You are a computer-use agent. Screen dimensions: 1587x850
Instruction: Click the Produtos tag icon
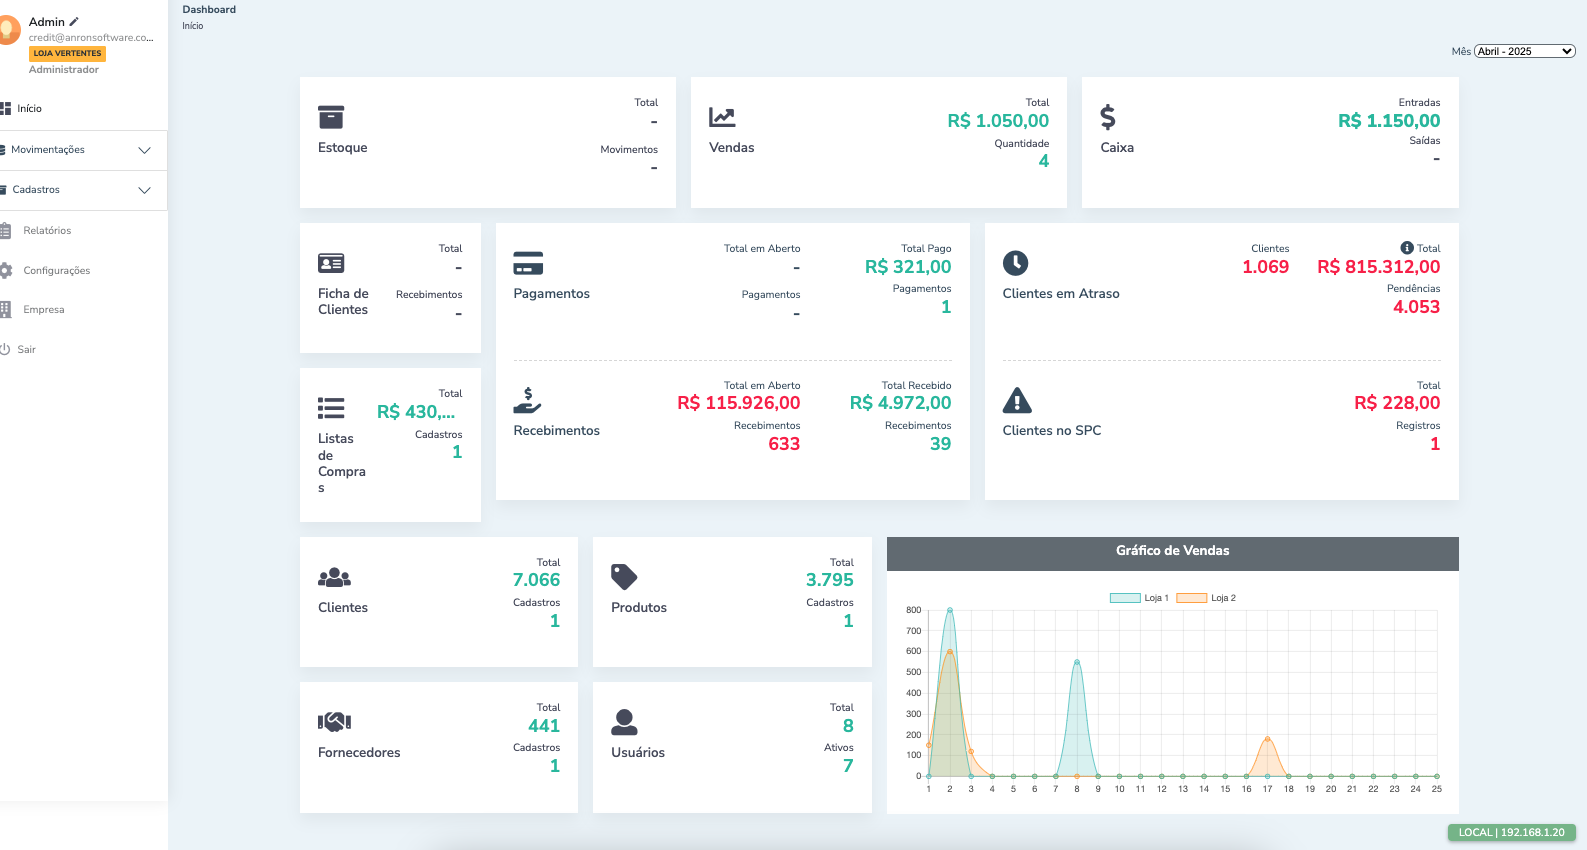[x=624, y=577]
